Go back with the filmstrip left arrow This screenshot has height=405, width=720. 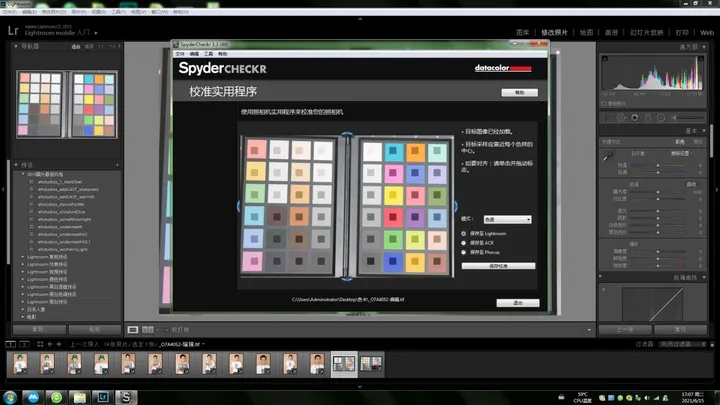pyautogui.click(x=50, y=344)
